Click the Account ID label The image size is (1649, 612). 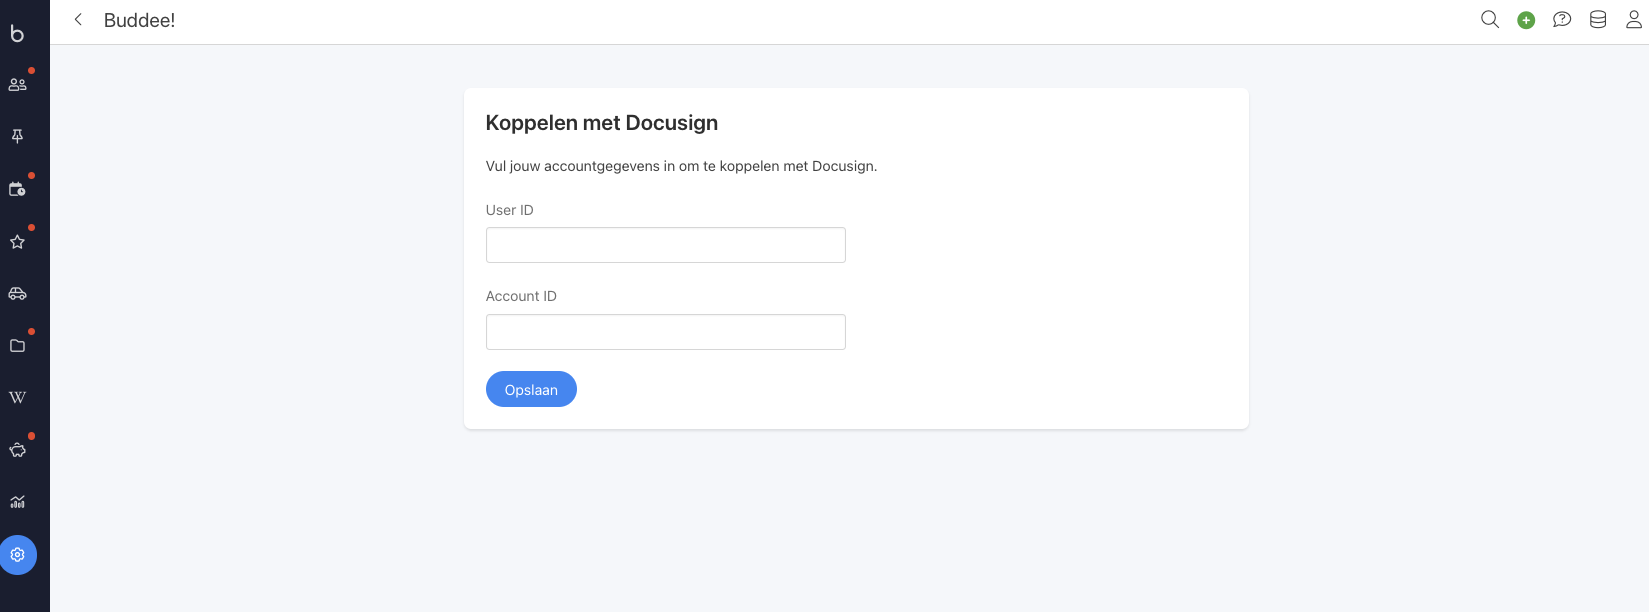point(521,296)
